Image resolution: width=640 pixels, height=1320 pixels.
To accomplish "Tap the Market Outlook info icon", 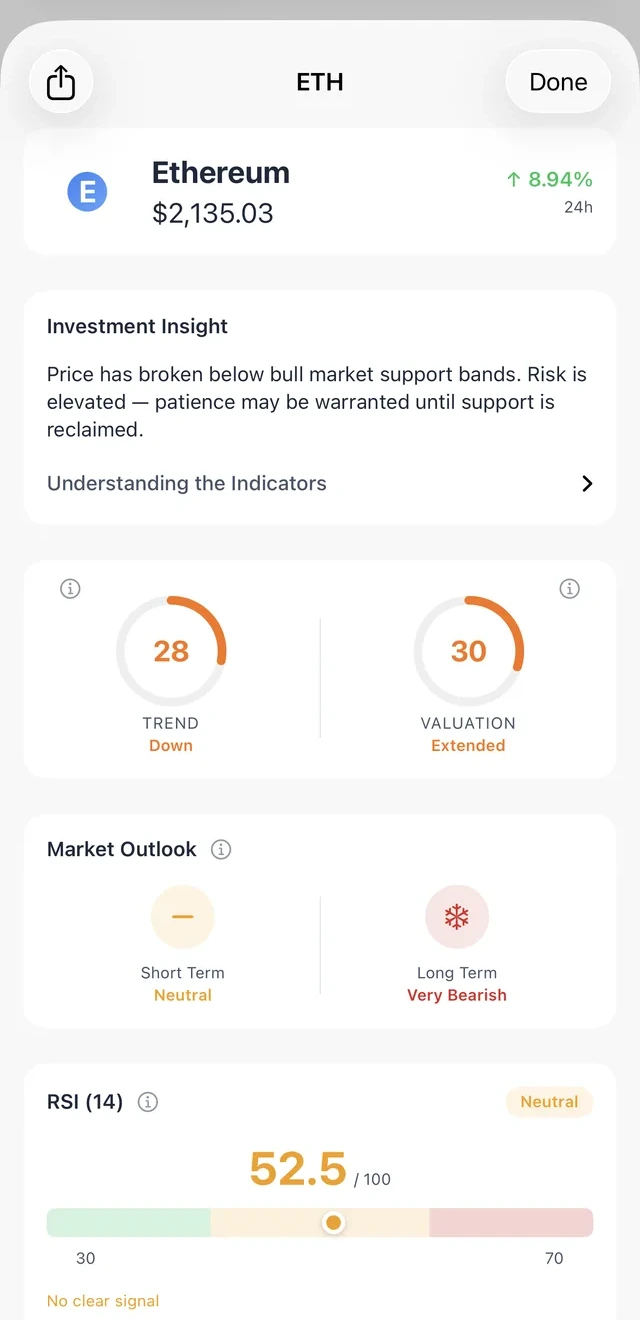I will pyautogui.click(x=221, y=849).
